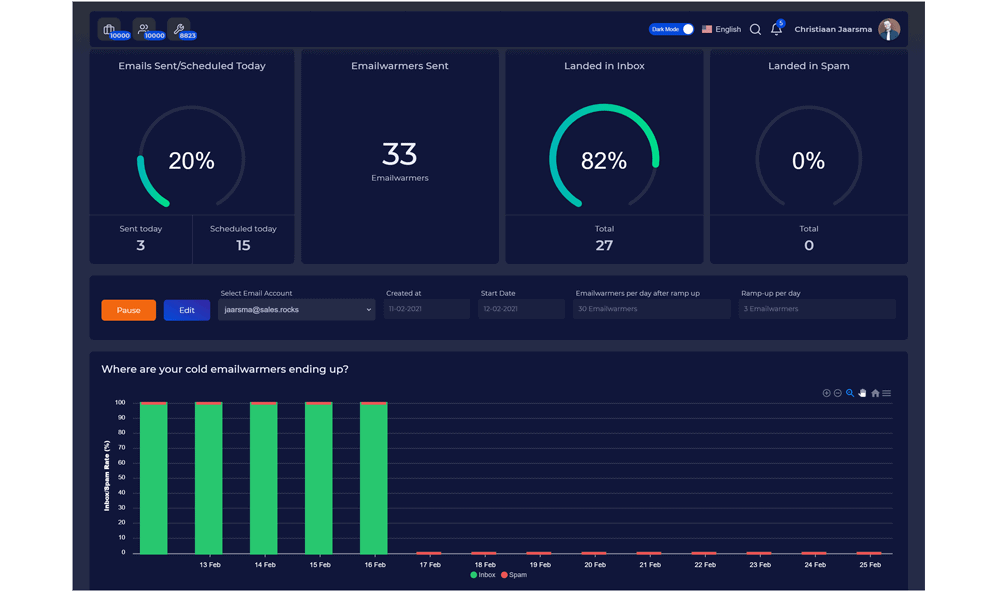1000x592 pixels.
Task: Select the chart selection zoom tool
Action: coord(850,393)
